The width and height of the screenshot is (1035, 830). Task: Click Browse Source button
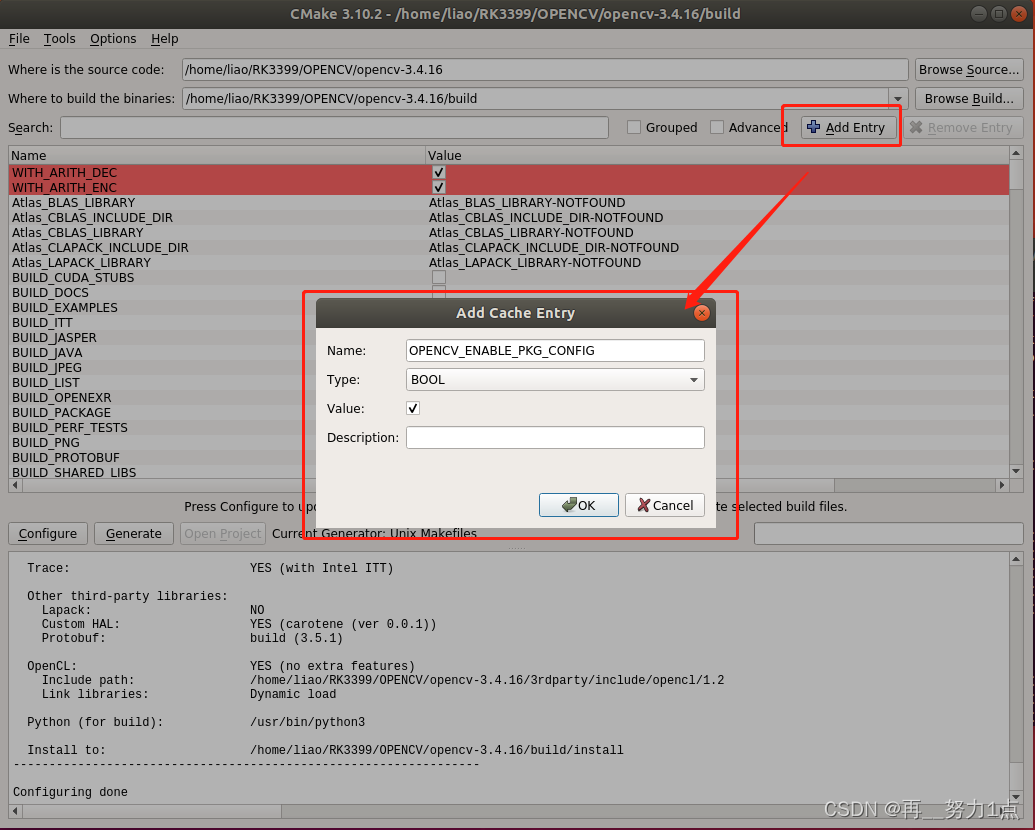969,69
